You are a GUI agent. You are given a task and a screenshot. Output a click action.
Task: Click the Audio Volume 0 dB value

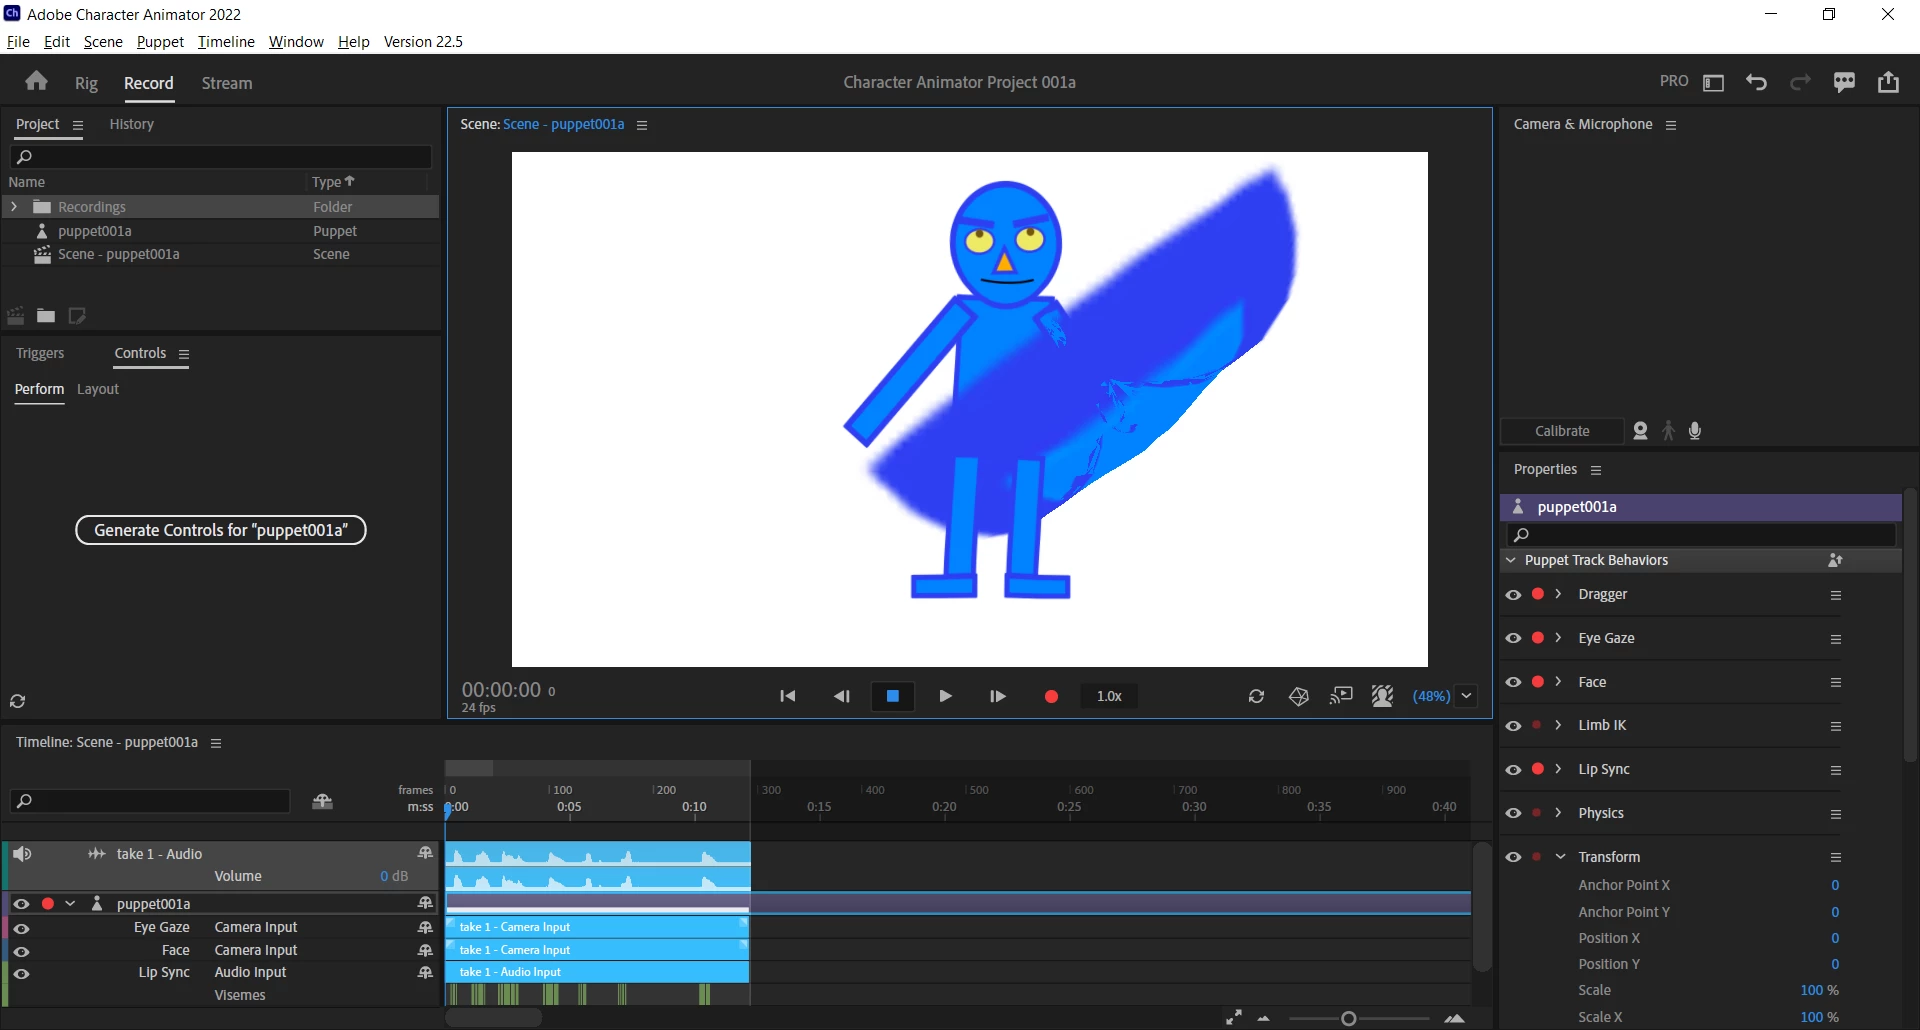(x=394, y=876)
